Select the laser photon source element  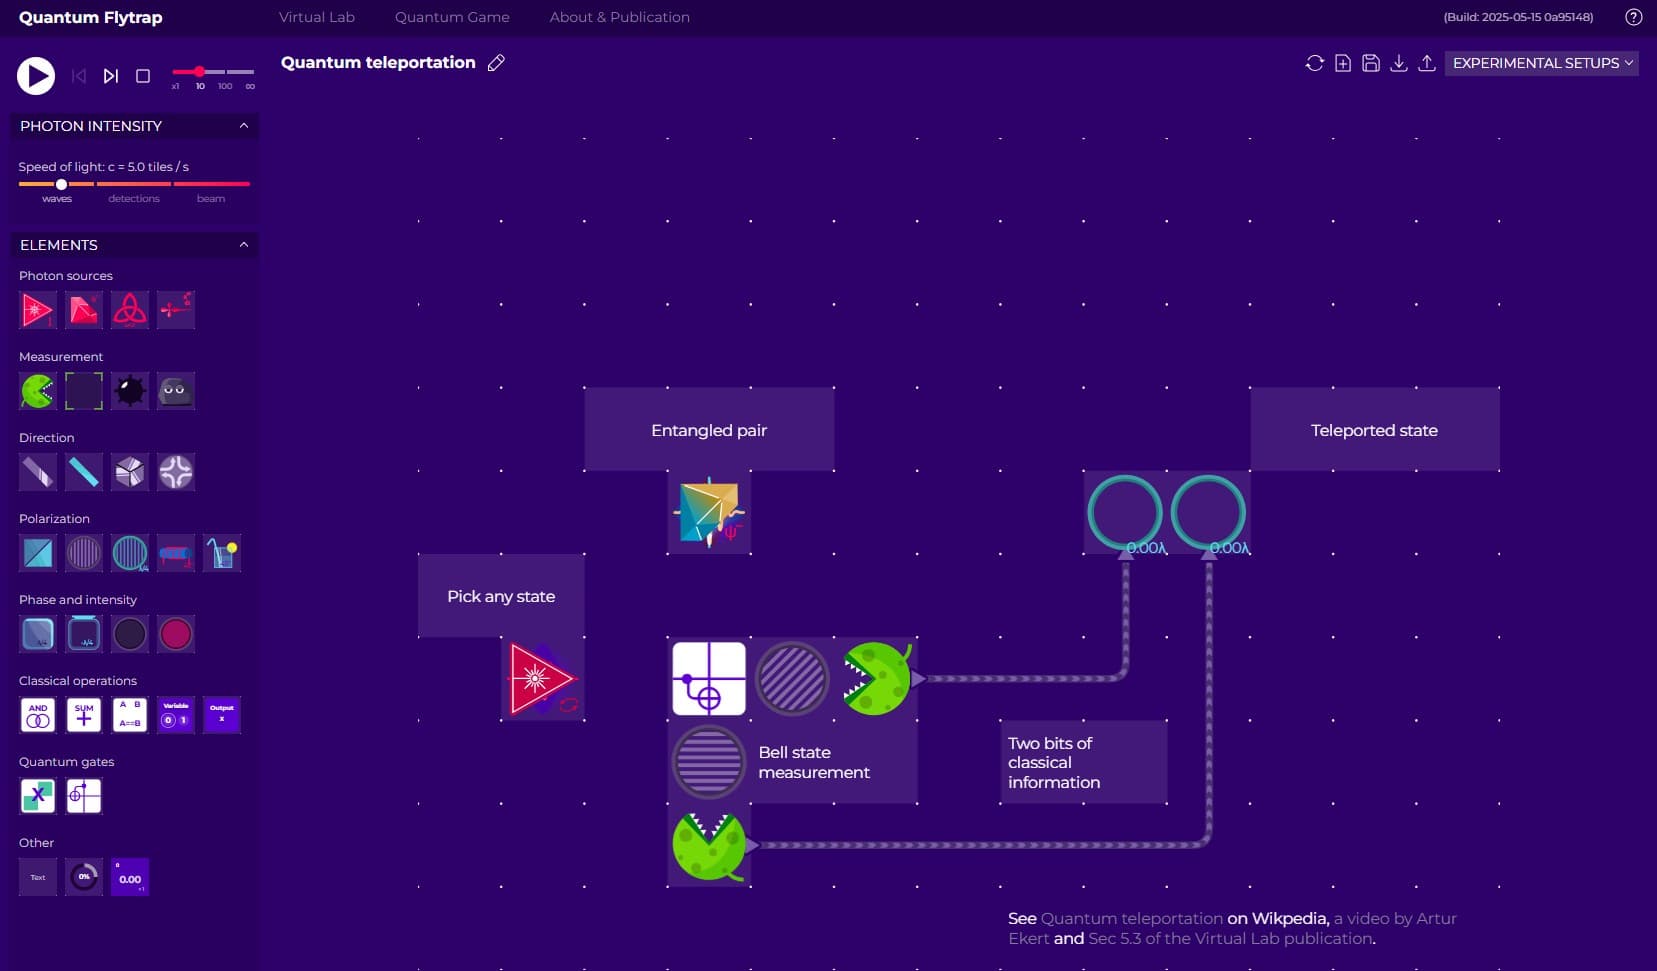(38, 310)
